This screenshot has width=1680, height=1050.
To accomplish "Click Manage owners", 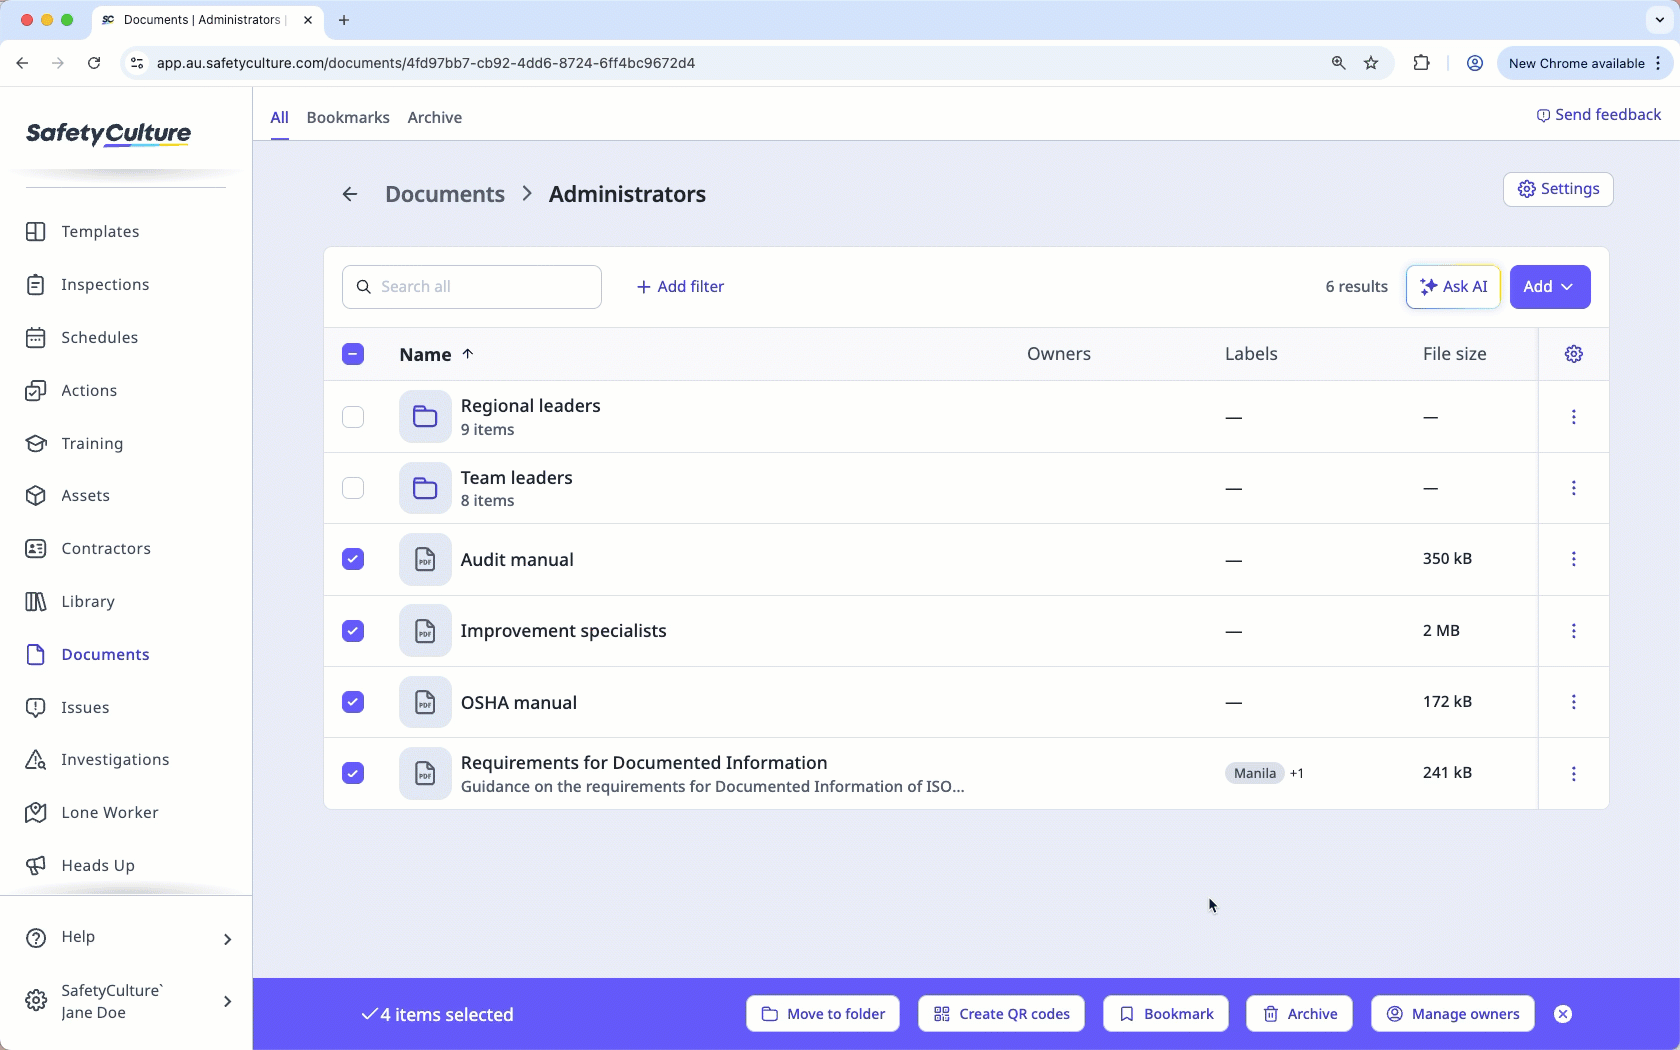I will (x=1452, y=1014).
